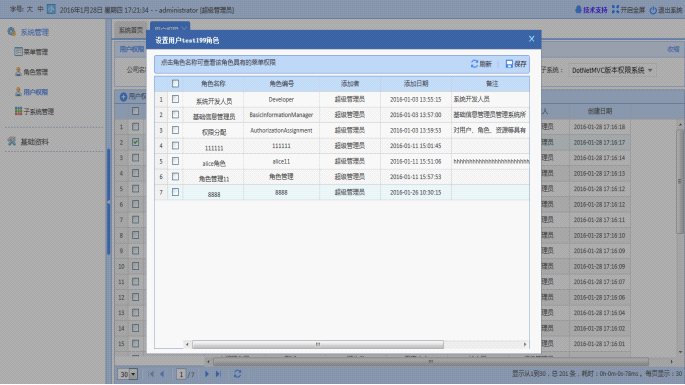The width and height of the screenshot is (685, 385).
Task: Click the 'Developer' role code cell
Action: point(281,100)
